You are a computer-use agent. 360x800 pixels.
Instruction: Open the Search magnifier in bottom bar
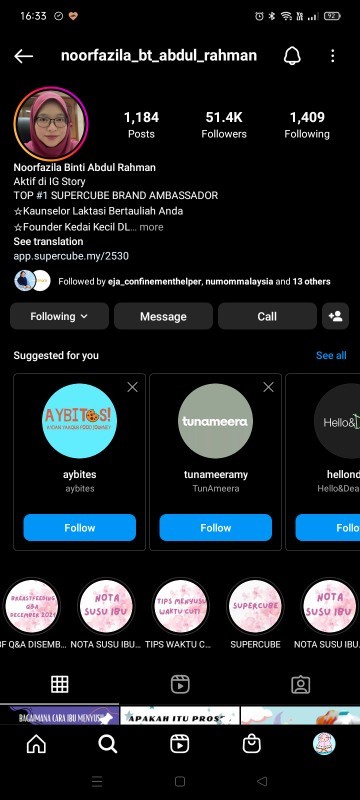click(108, 744)
